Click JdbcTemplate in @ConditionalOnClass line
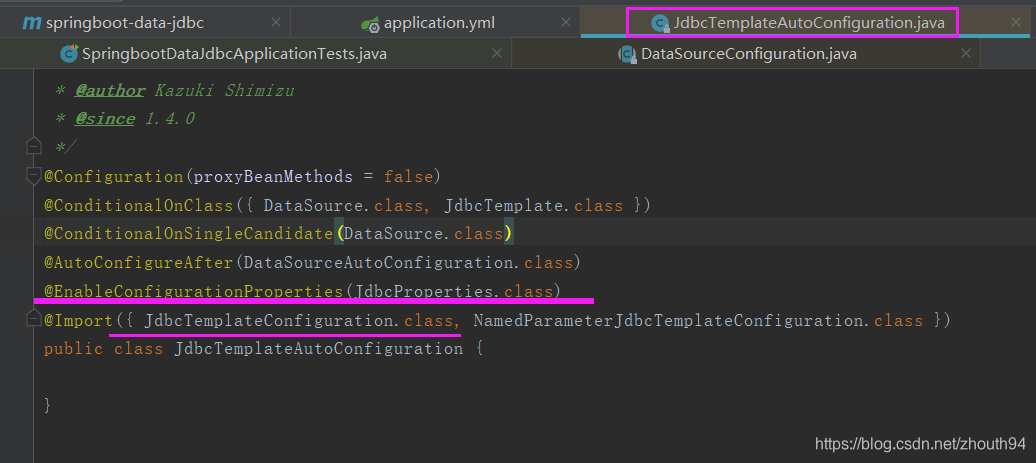Image resolution: width=1036 pixels, height=463 pixels. pos(503,205)
